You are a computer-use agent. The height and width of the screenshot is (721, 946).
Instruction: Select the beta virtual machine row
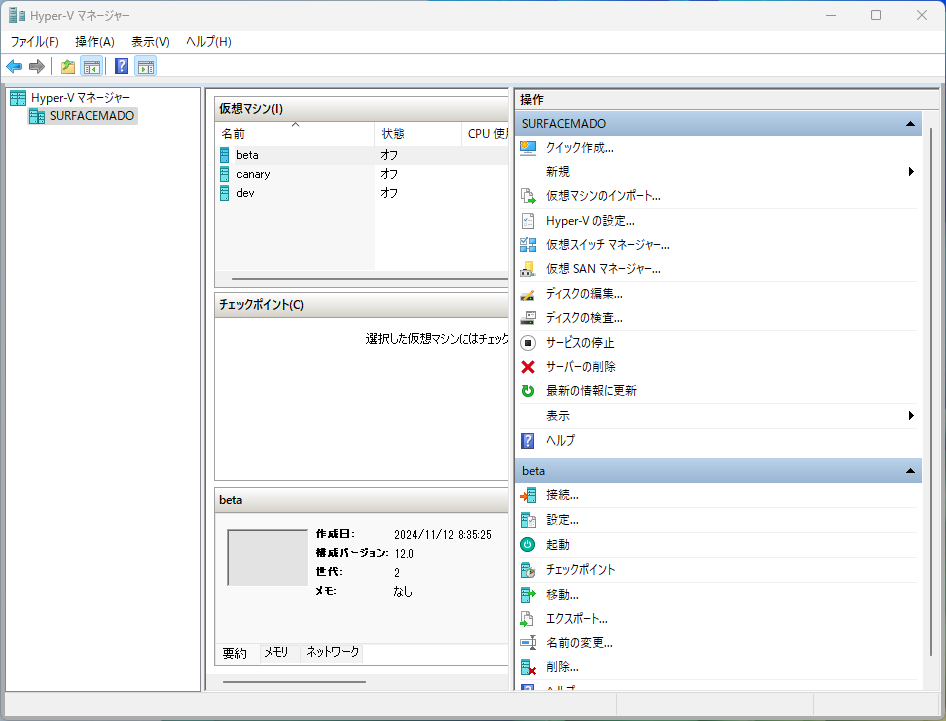[x=362, y=155]
